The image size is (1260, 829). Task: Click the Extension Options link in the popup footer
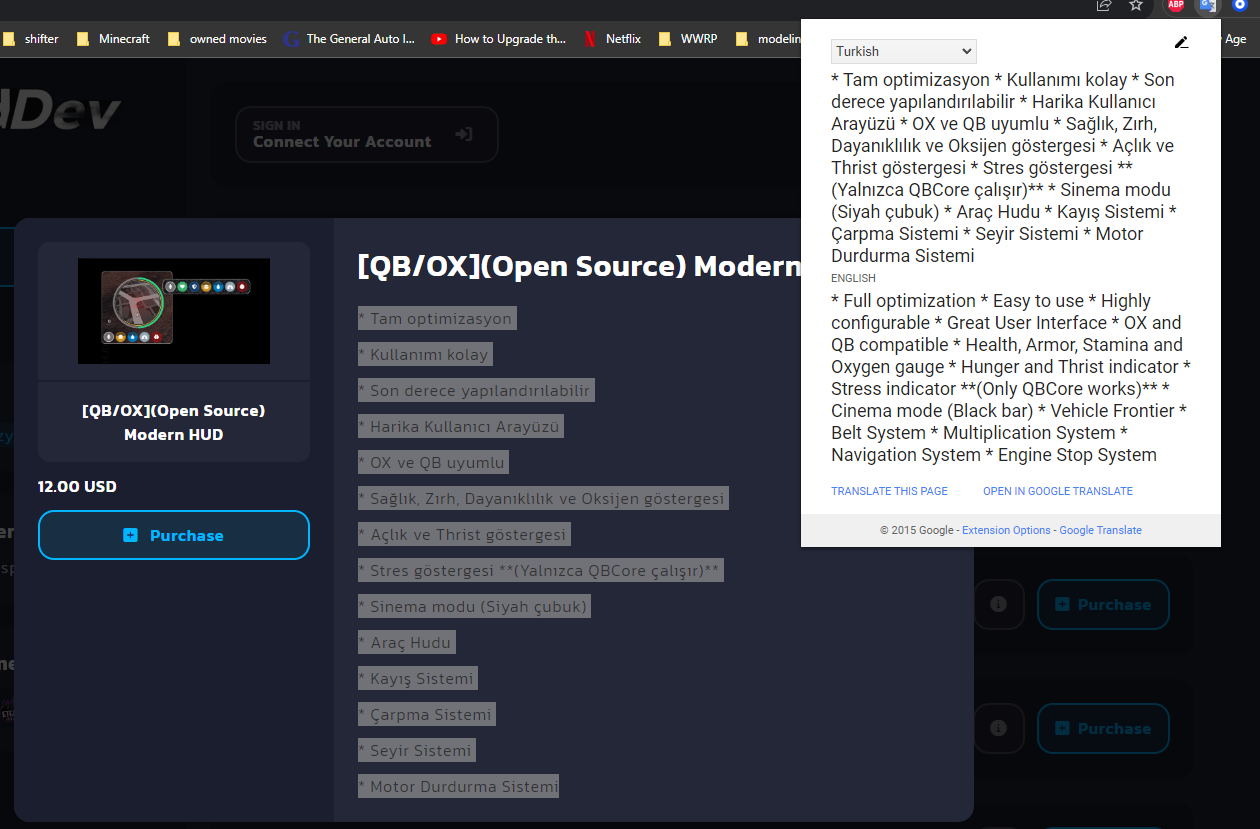pyautogui.click(x=1005, y=530)
